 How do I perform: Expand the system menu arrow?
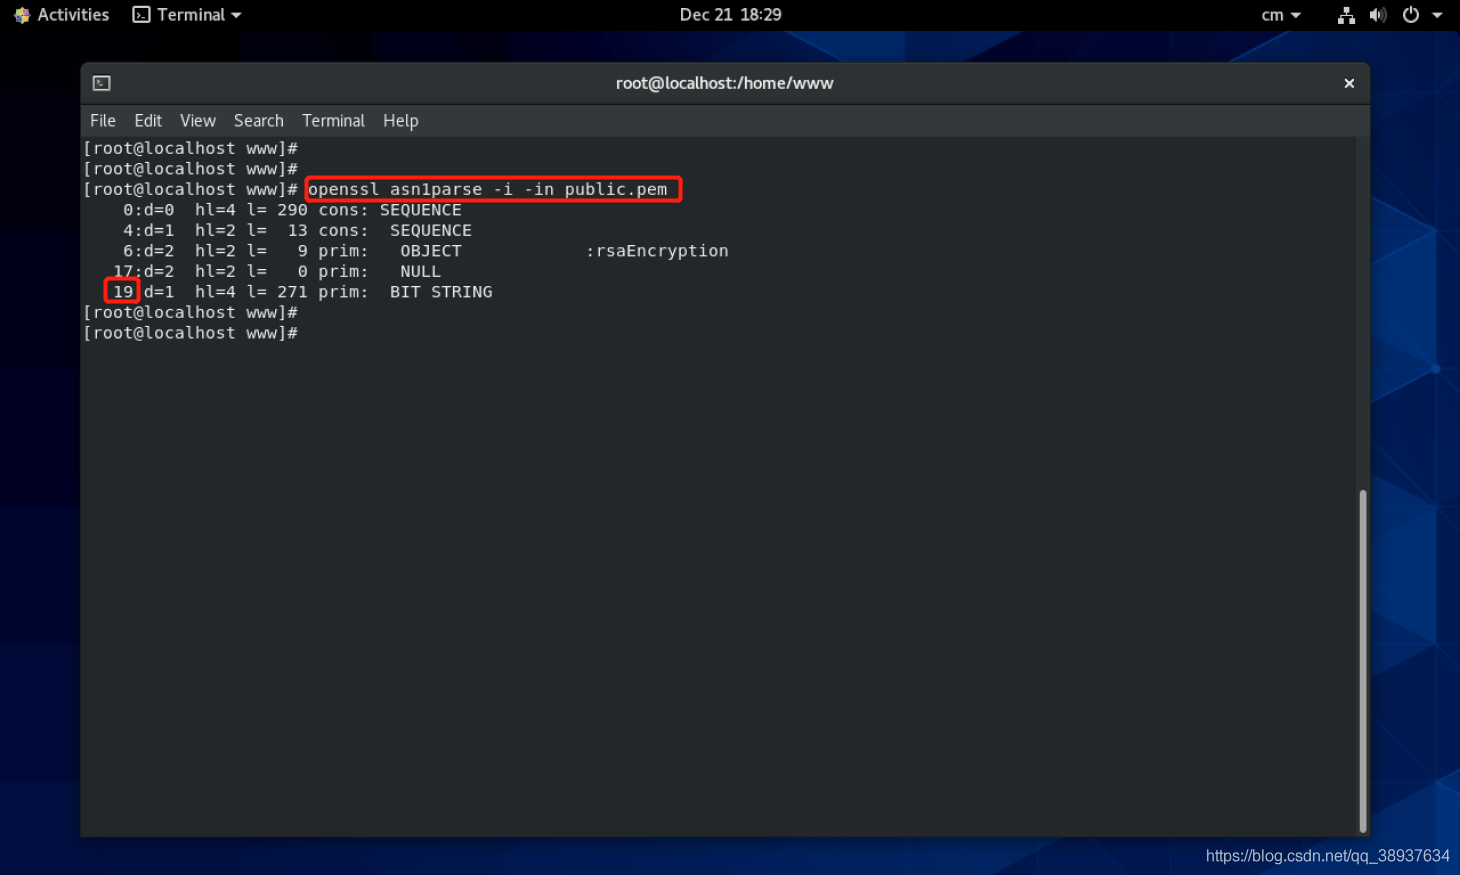1437,15
